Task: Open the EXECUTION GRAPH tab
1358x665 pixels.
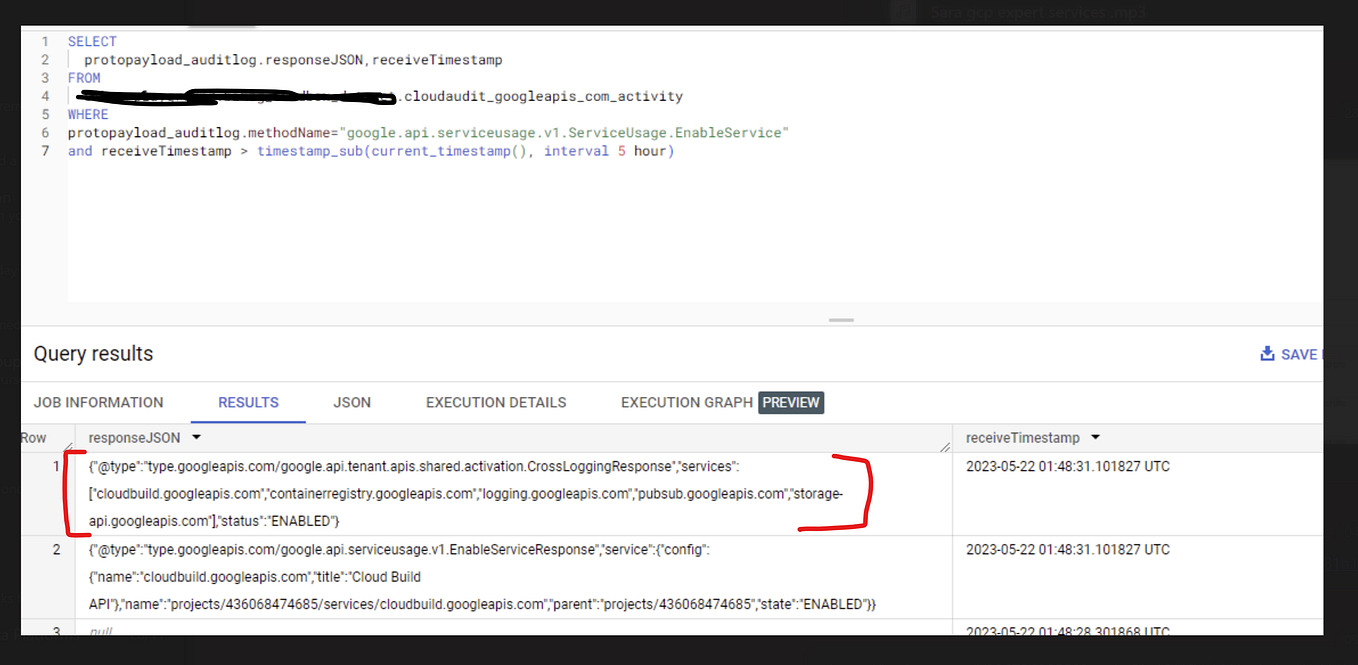Action: pos(687,402)
